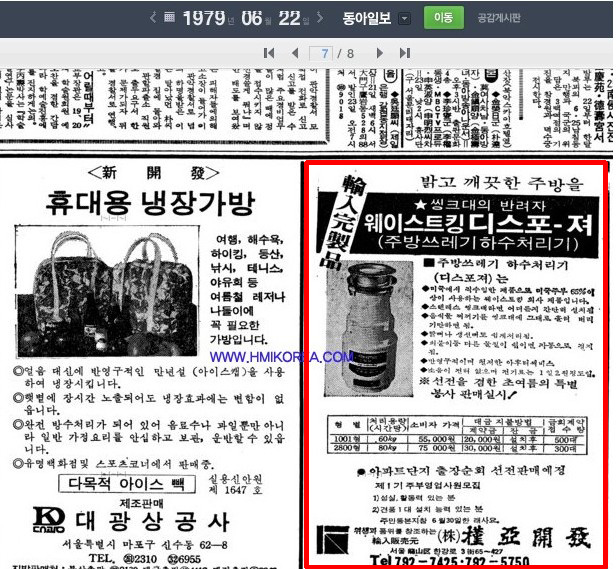
Task: Click the 다목적 아이스 빽 box
Action: (127, 483)
